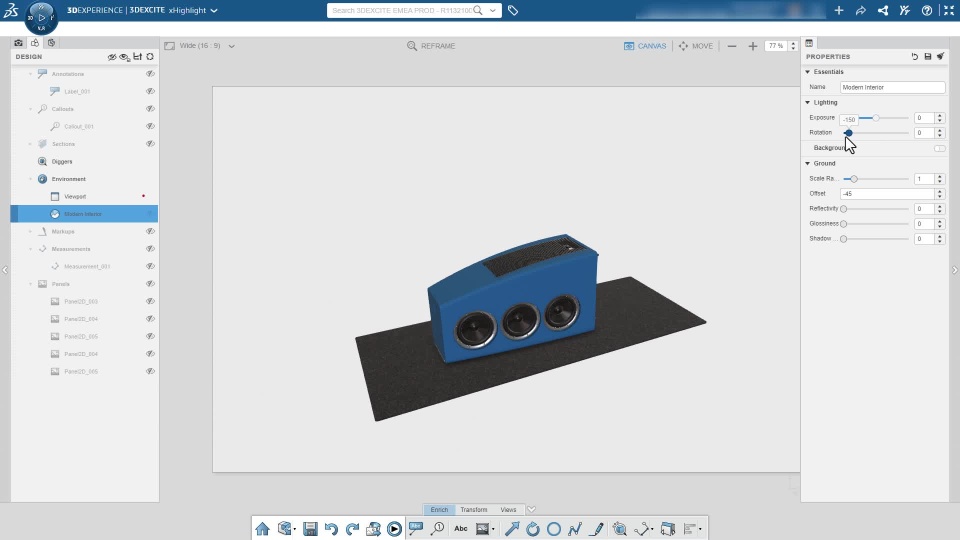Image resolution: width=960 pixels, height=540 pixels.
Task: Open the image tool dropdown arrow in toolbar
Action: click(493, 529)
